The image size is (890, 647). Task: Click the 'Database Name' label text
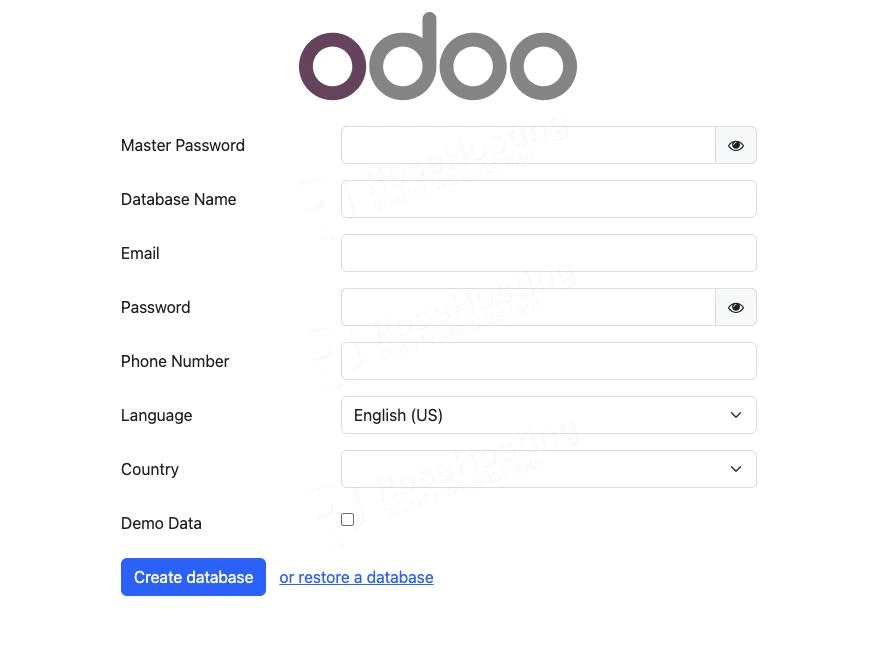coord(179,199)
